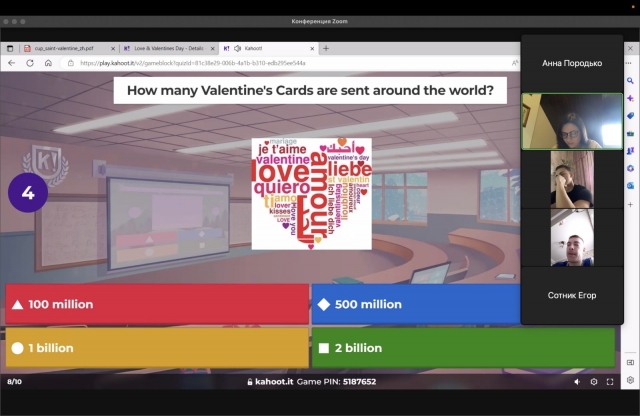The width and height of the screenshot is (640, 416).
Task: Select Анна Породько participant tile
Action: click(572, 63)
